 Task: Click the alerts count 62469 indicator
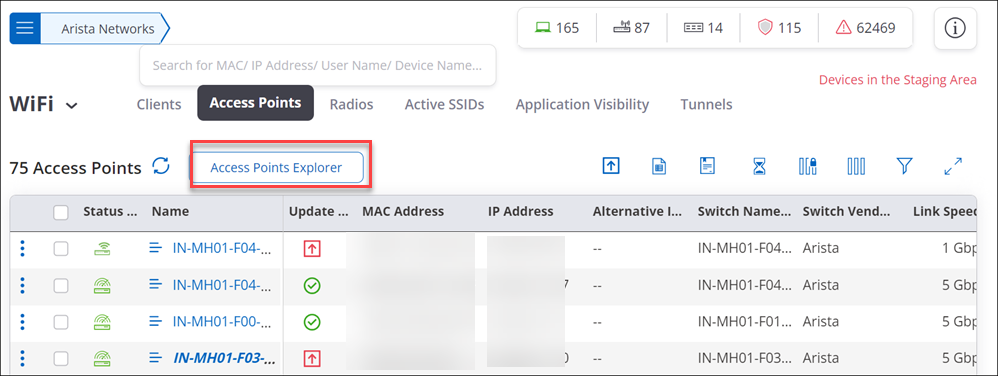pyautogui.click(x=866, y=28)
